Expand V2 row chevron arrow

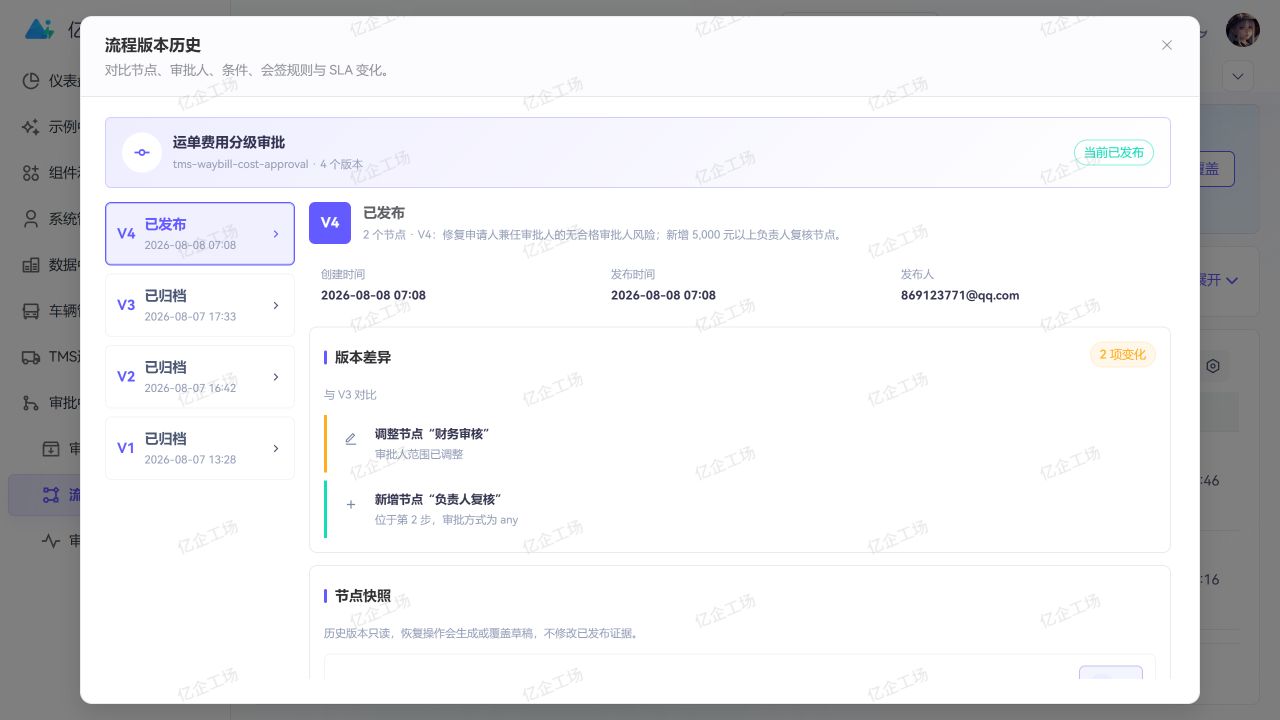coord(276,377)
